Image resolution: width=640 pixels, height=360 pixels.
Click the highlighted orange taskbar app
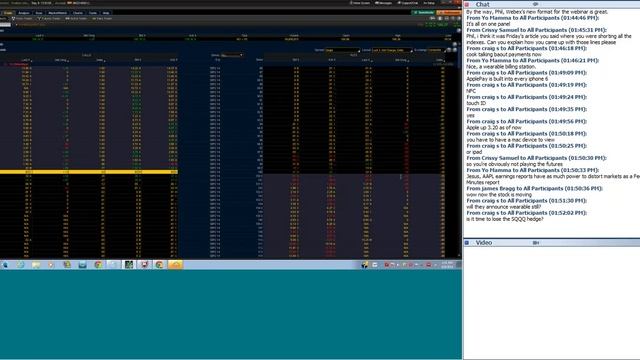point(176,265)
